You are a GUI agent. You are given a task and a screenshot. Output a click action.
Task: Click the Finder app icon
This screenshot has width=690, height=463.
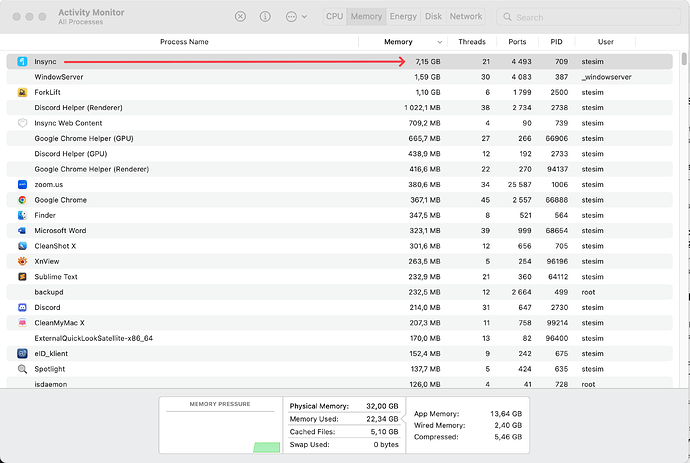[22, 215]
